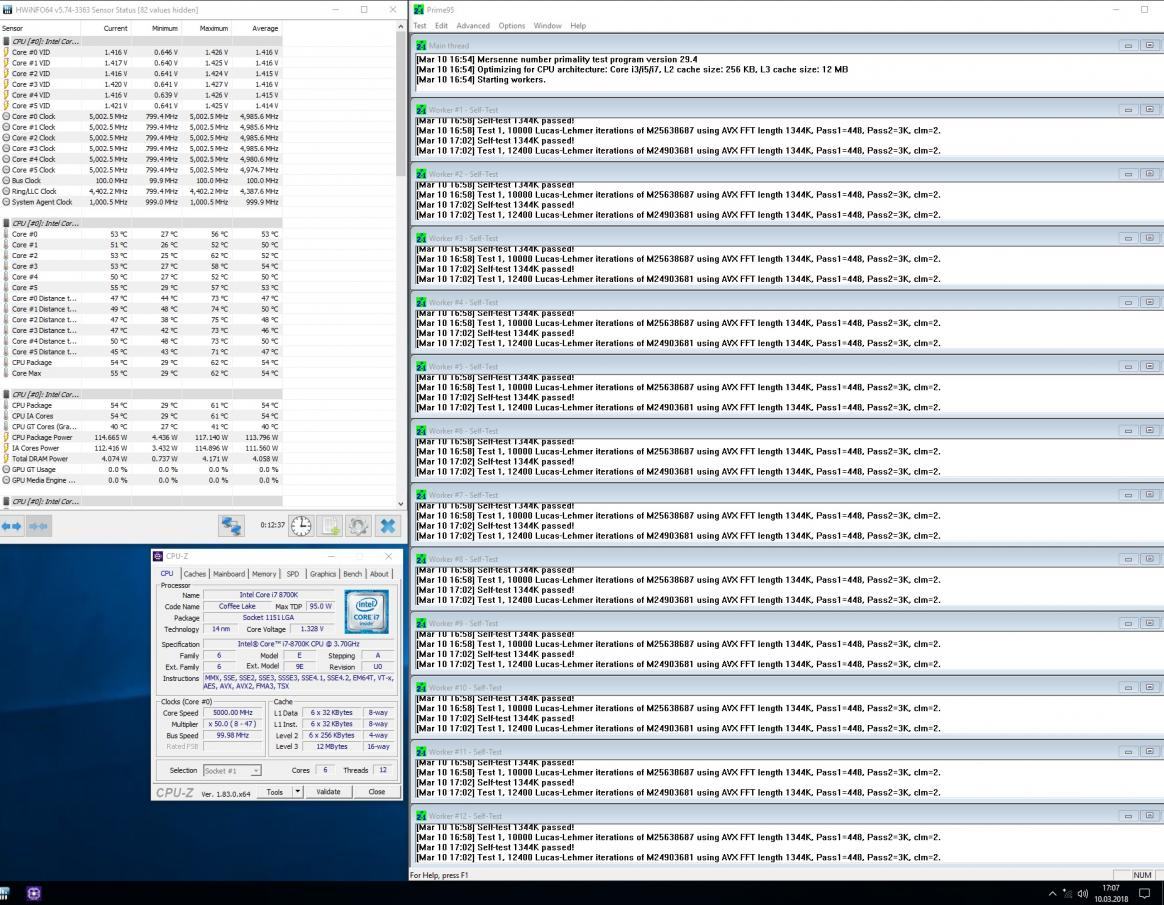
Task: Click Intel Core i7 logo in CPU-Z
Action: pos(366,612)
